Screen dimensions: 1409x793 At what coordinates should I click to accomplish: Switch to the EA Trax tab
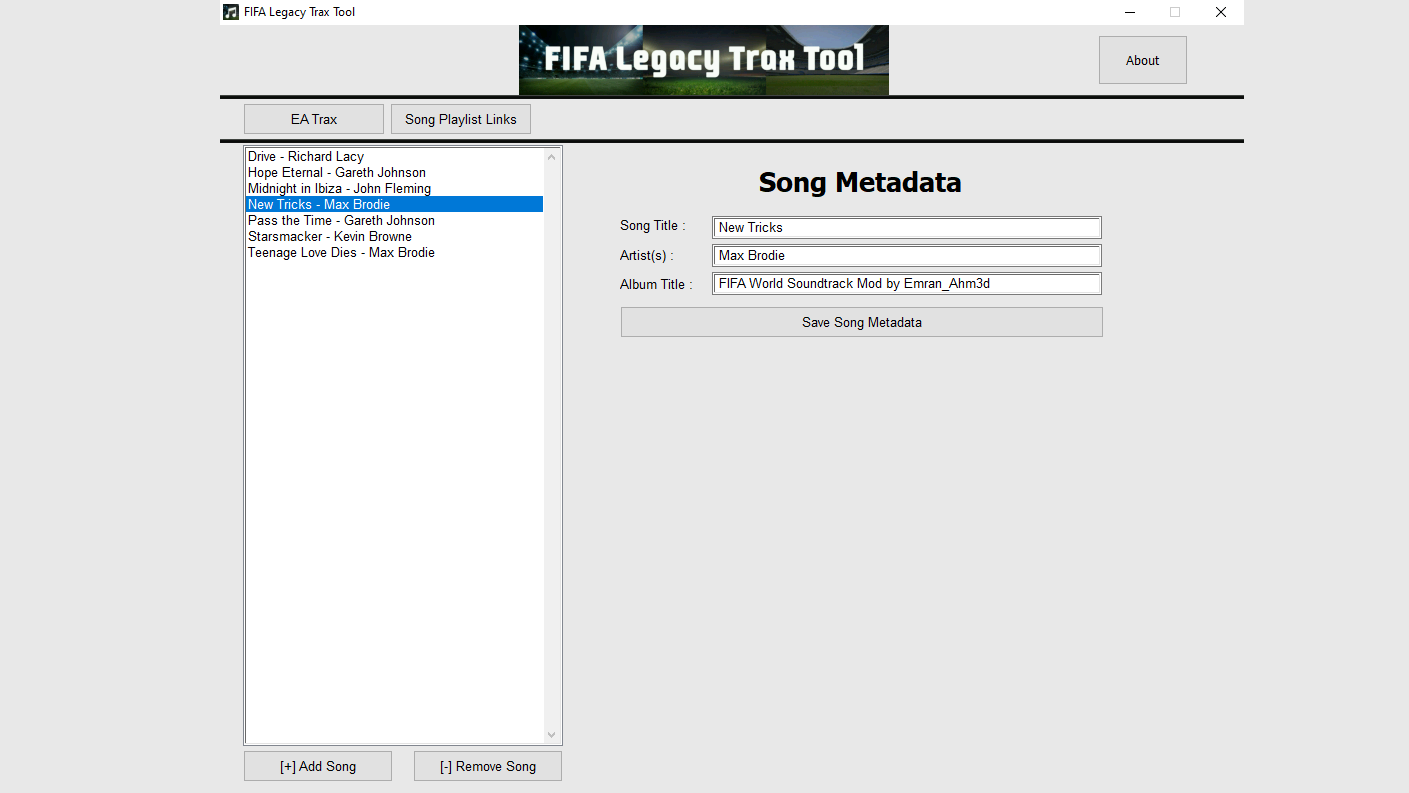[x=314, y=119]
